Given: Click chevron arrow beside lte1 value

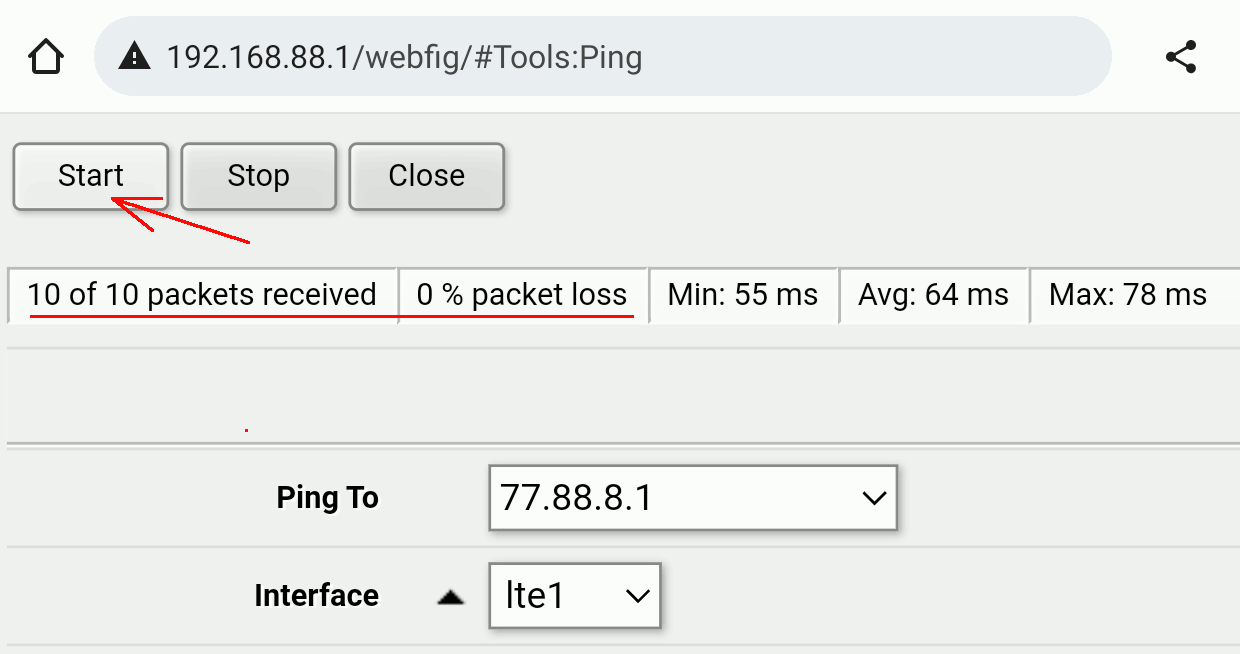Looking at the screenshot, I should tap(637, 596).
